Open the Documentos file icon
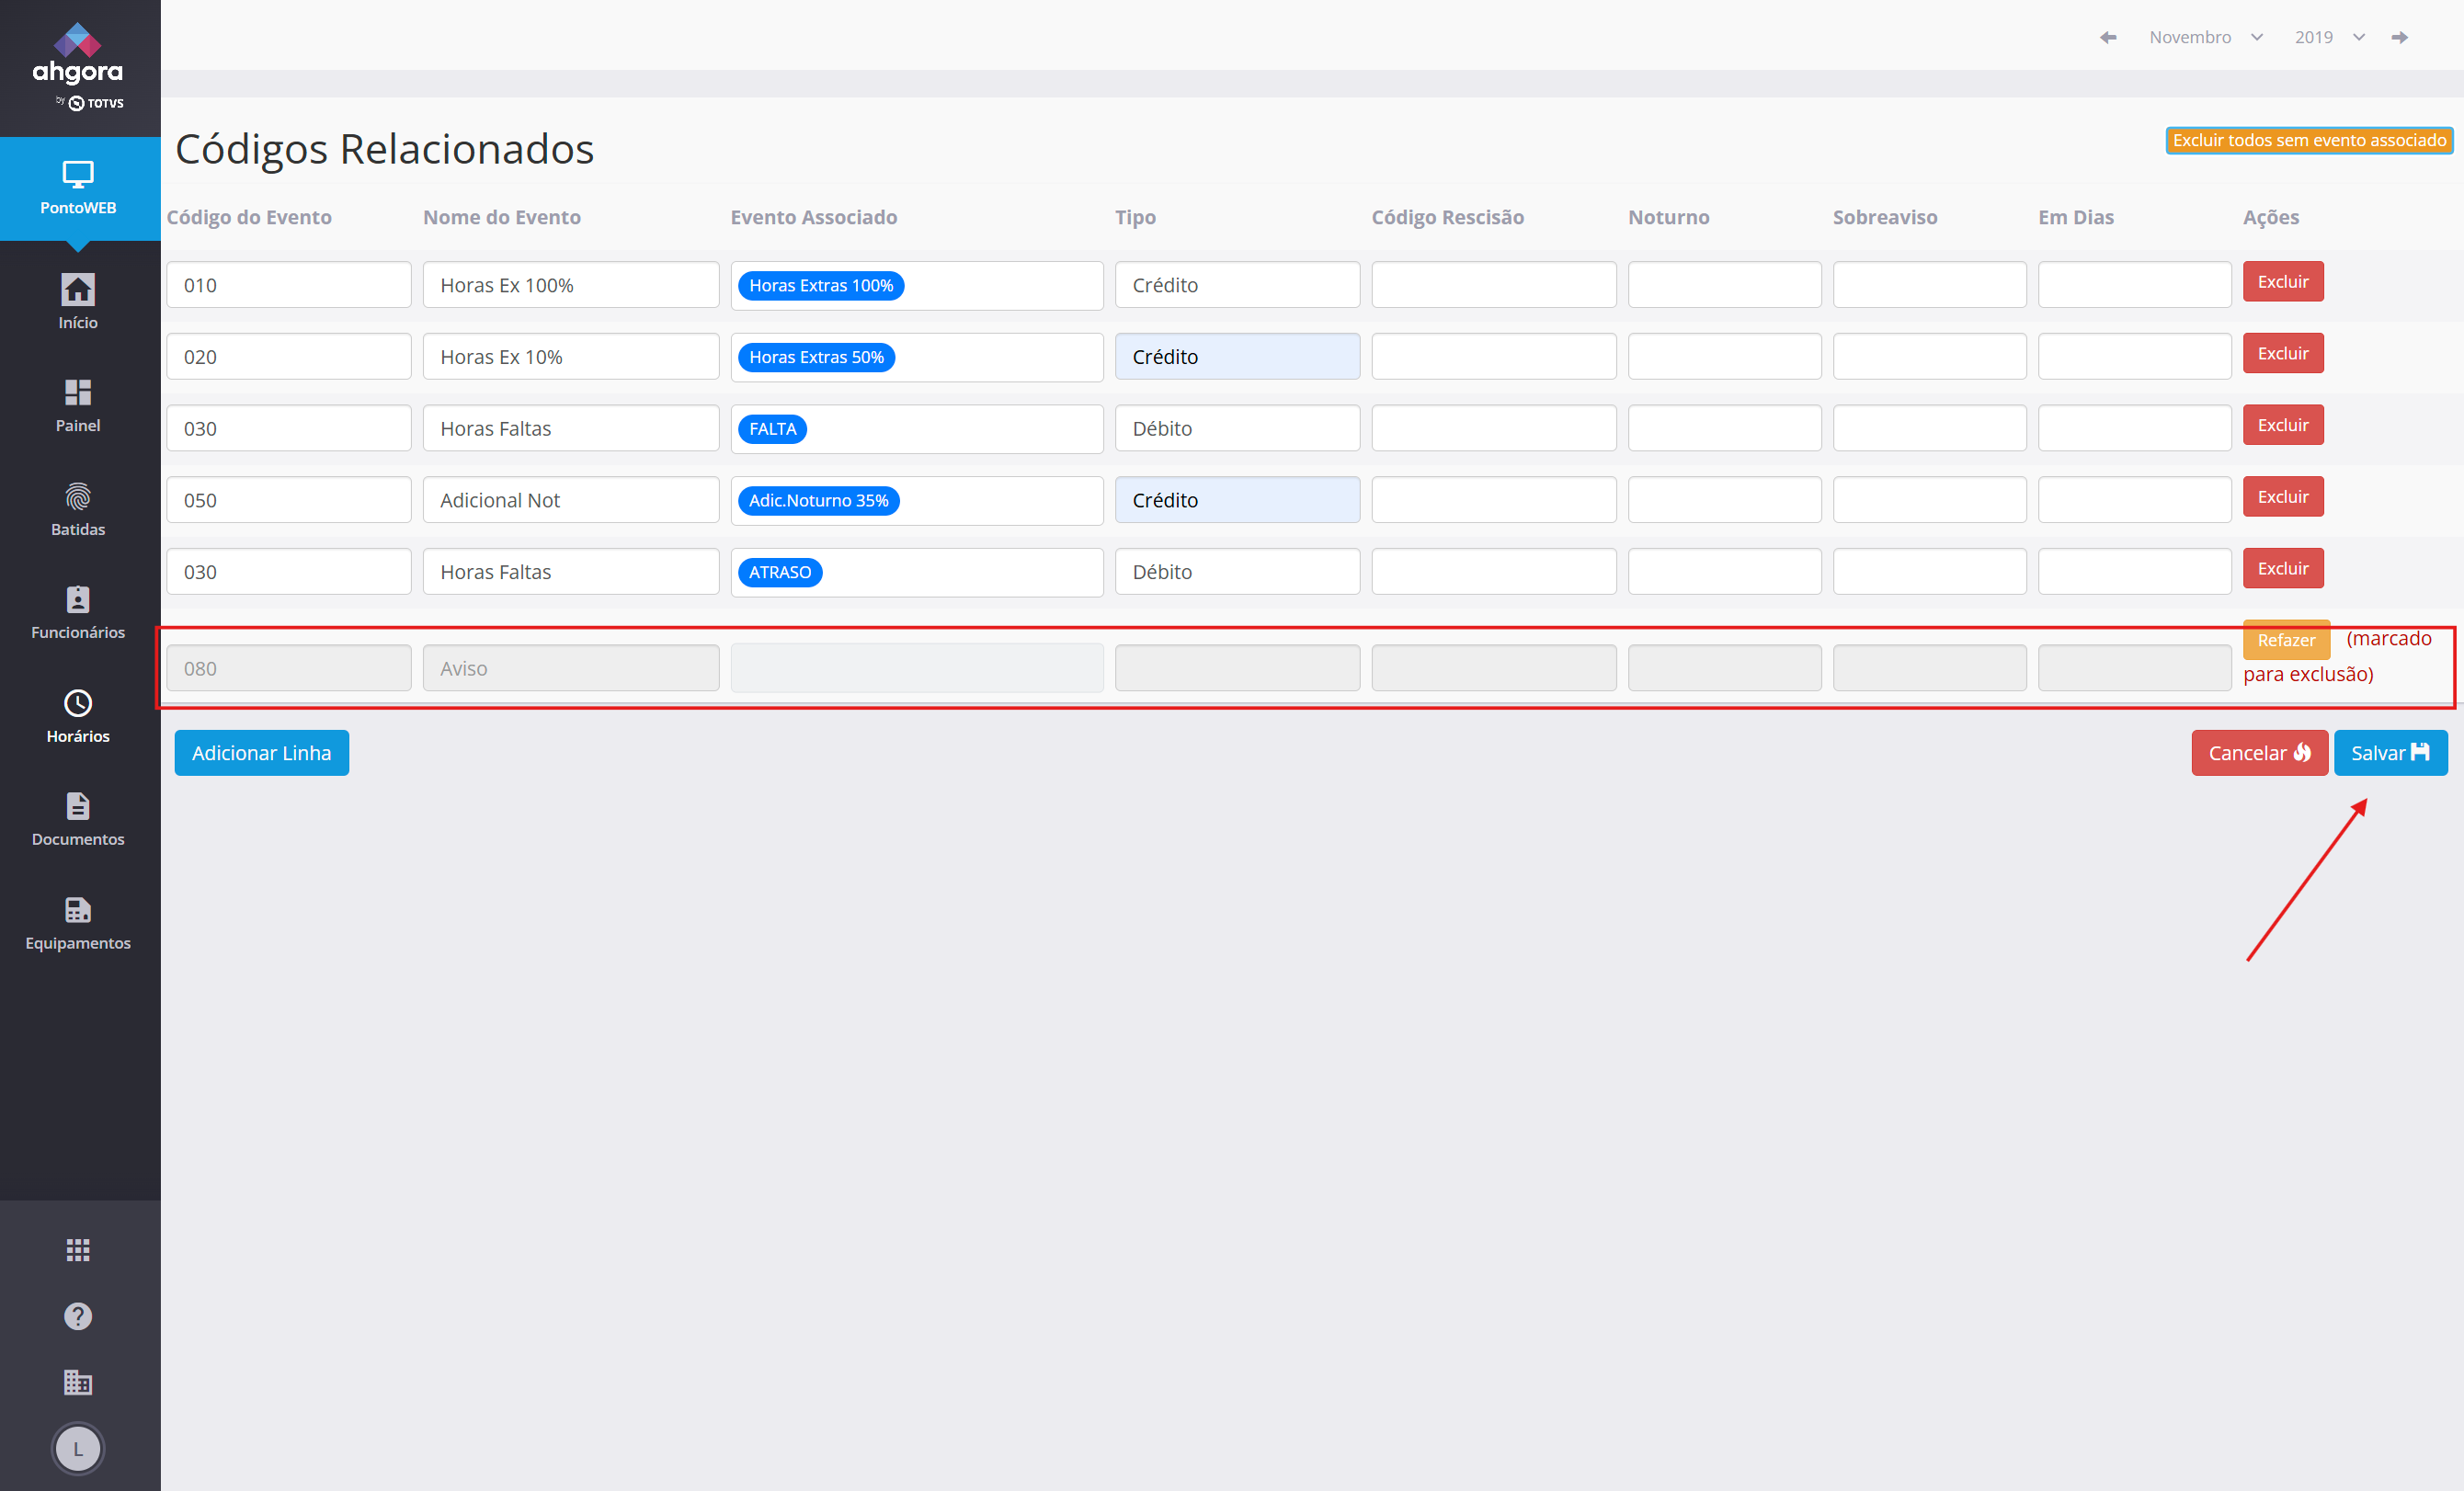The image size is (2464, 1491). point(78,807)
